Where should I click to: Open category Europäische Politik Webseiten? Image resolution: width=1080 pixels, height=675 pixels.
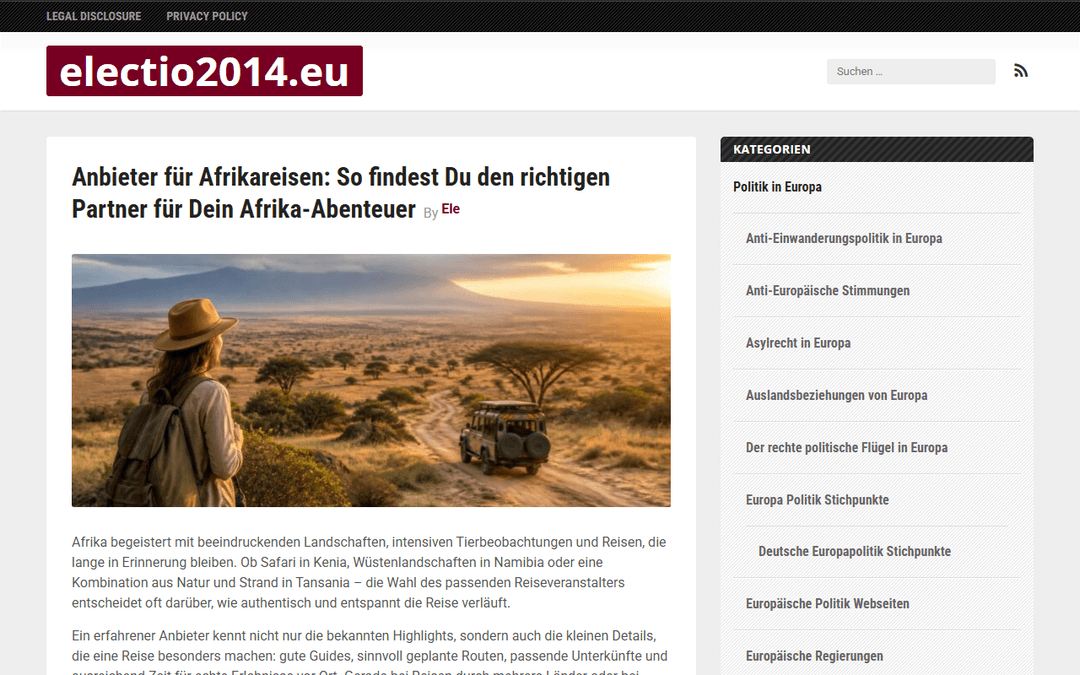[827, 604]
